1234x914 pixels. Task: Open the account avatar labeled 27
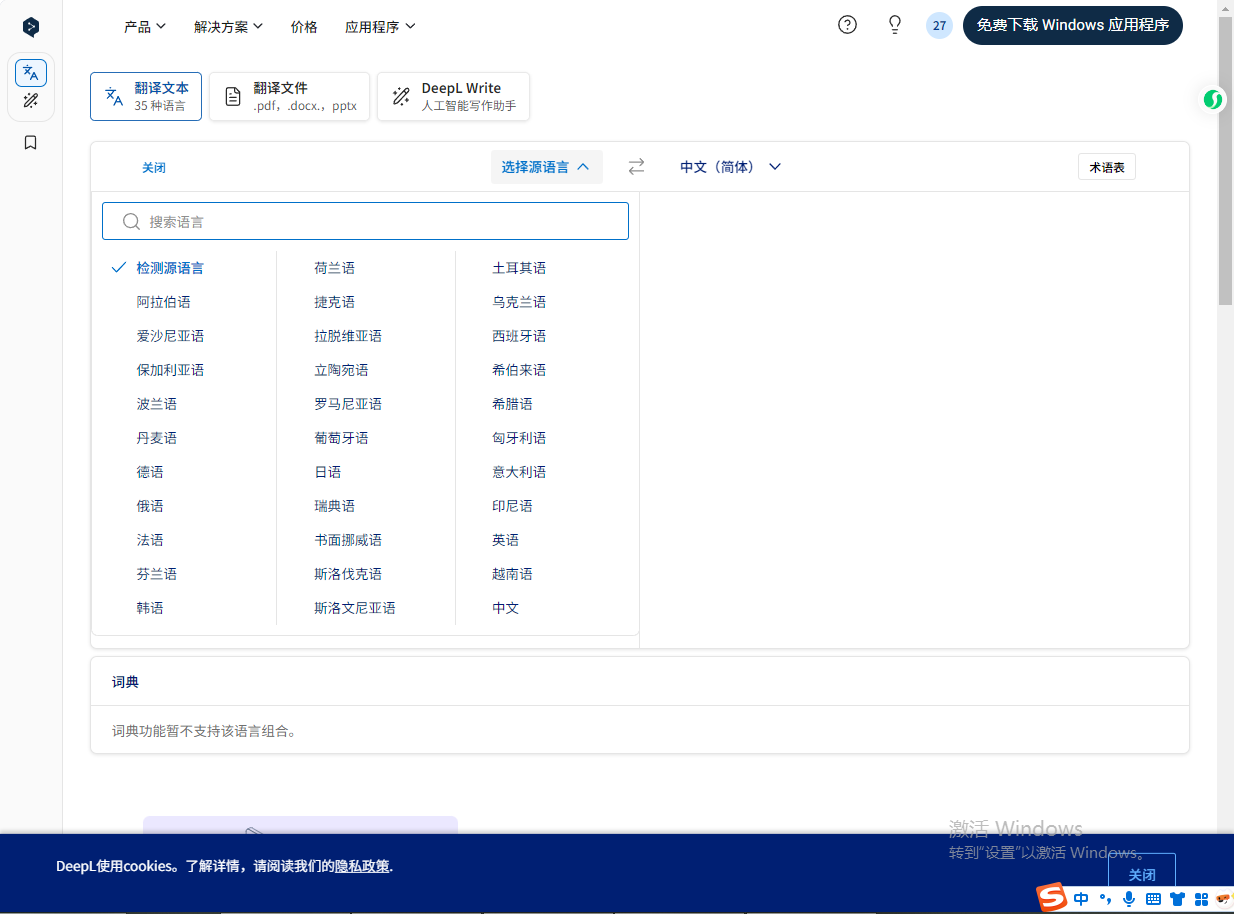click(x=939, y=26)
